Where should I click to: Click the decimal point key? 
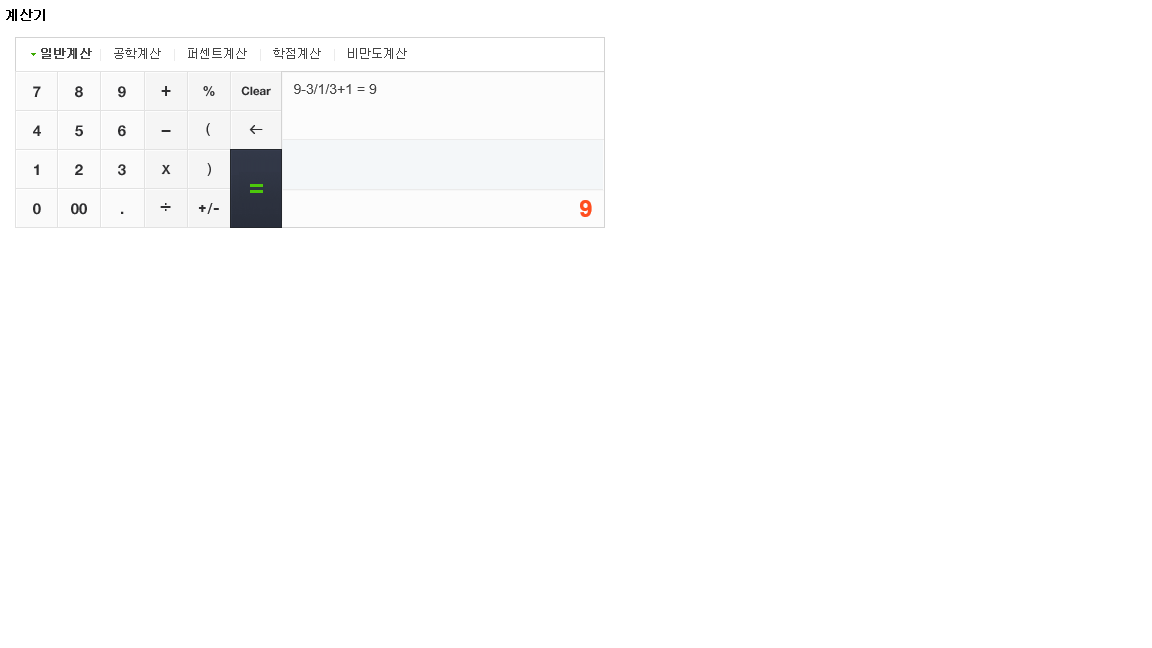coord(122,208)
